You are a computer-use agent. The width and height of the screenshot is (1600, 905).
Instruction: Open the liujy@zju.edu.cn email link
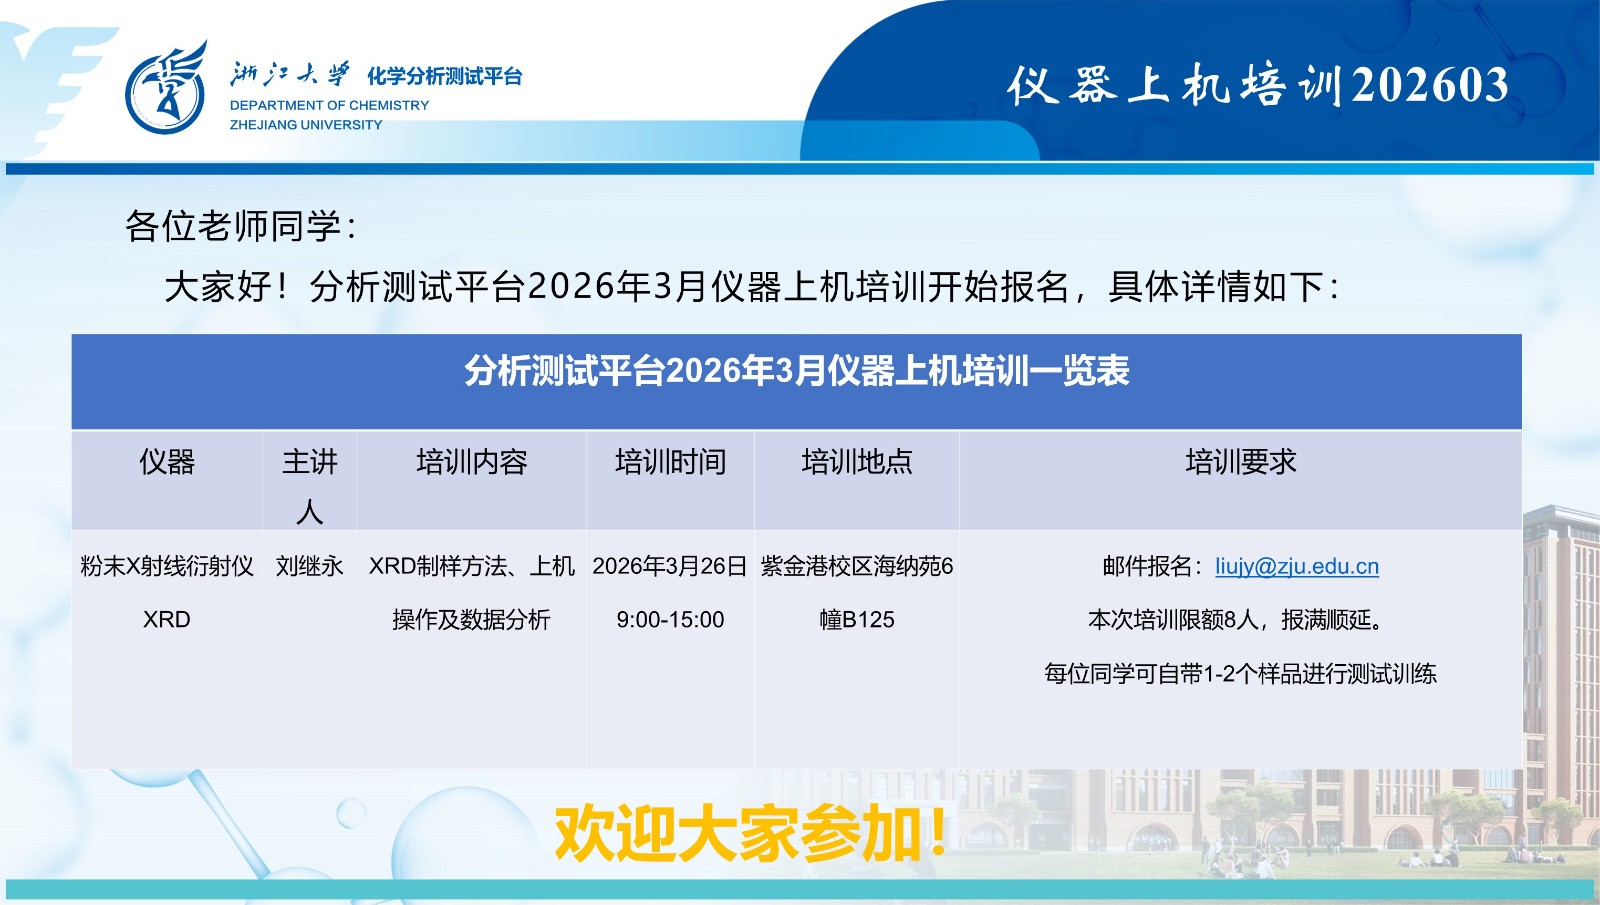(x=1296, y=566)
